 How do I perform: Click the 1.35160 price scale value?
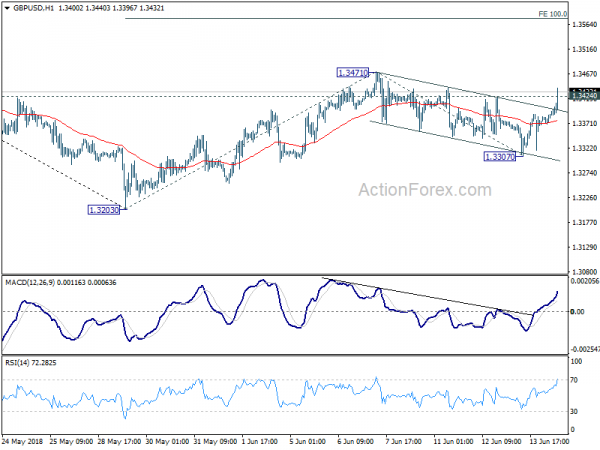tap(584, 49)
